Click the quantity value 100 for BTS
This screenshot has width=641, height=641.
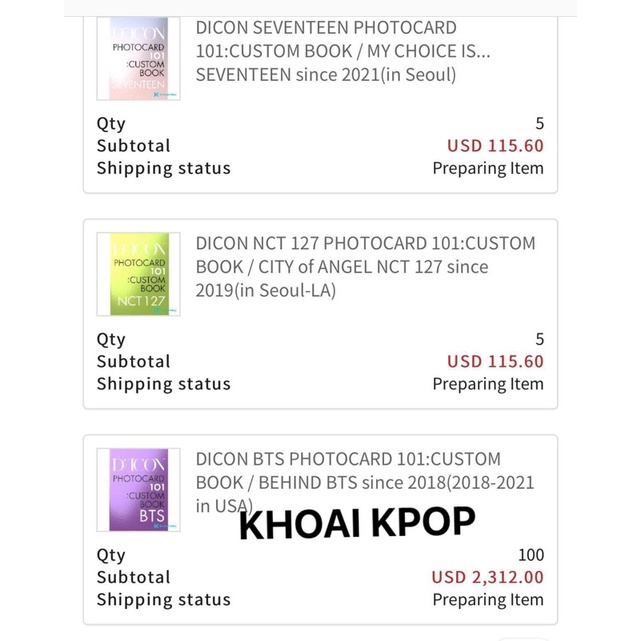(531, 555)
